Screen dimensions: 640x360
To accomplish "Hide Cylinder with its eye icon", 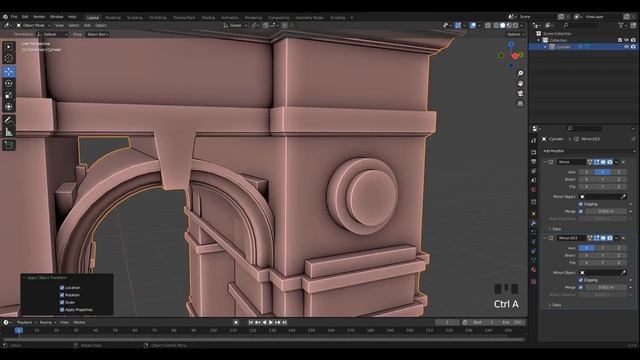I will 626,47.
